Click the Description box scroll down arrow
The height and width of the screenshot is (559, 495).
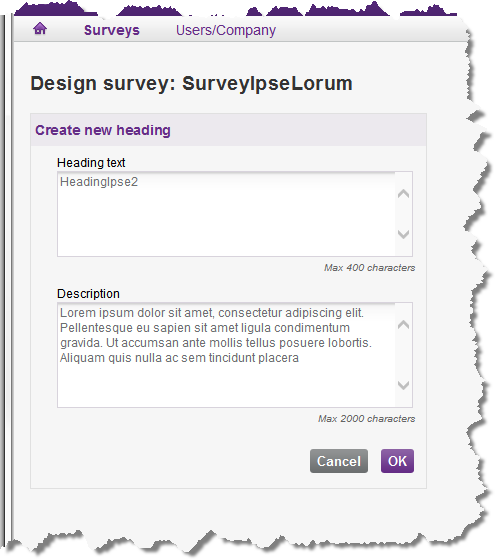(403, 385)
